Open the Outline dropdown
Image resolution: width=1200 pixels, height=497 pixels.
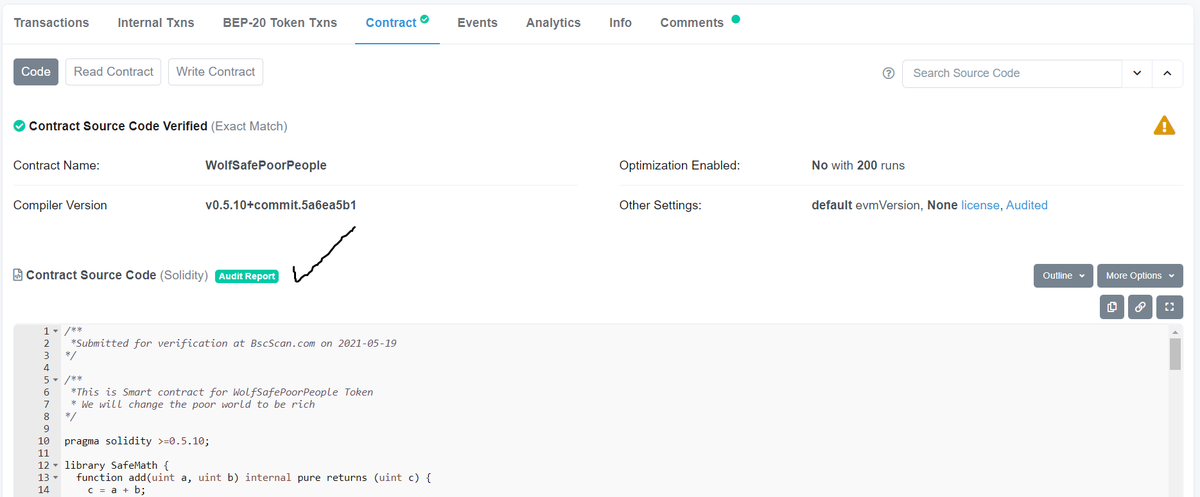click(x=1062, y=275)
